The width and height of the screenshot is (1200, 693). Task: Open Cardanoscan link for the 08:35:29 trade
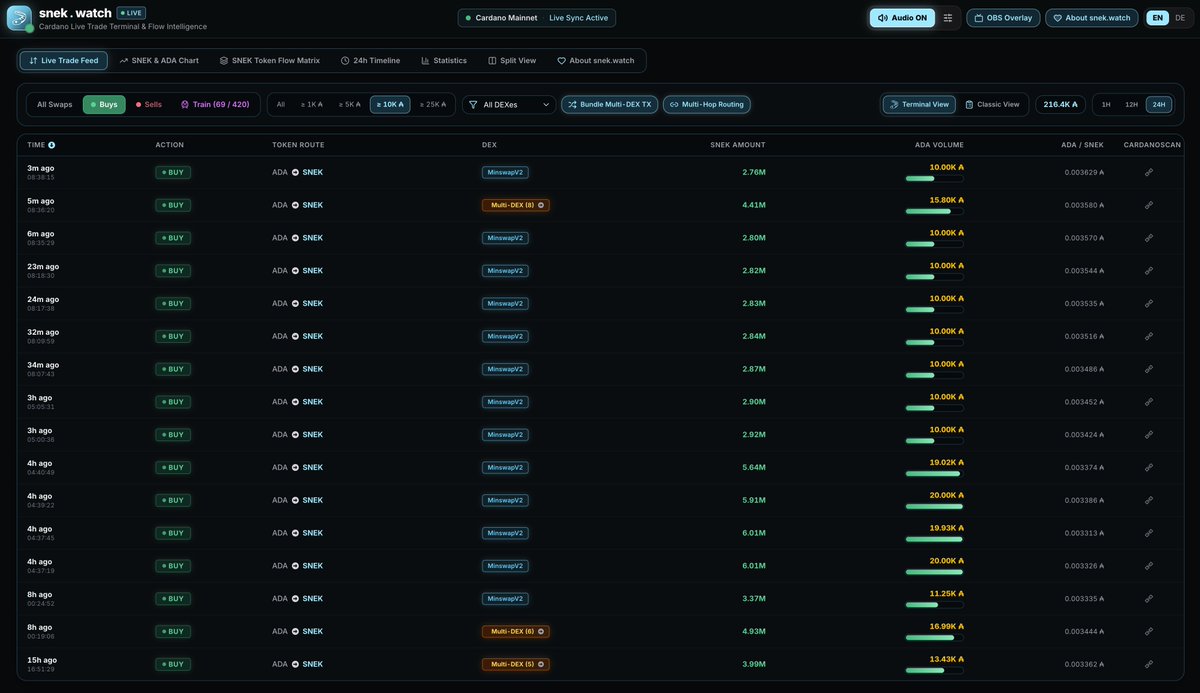pos(1149,238)
